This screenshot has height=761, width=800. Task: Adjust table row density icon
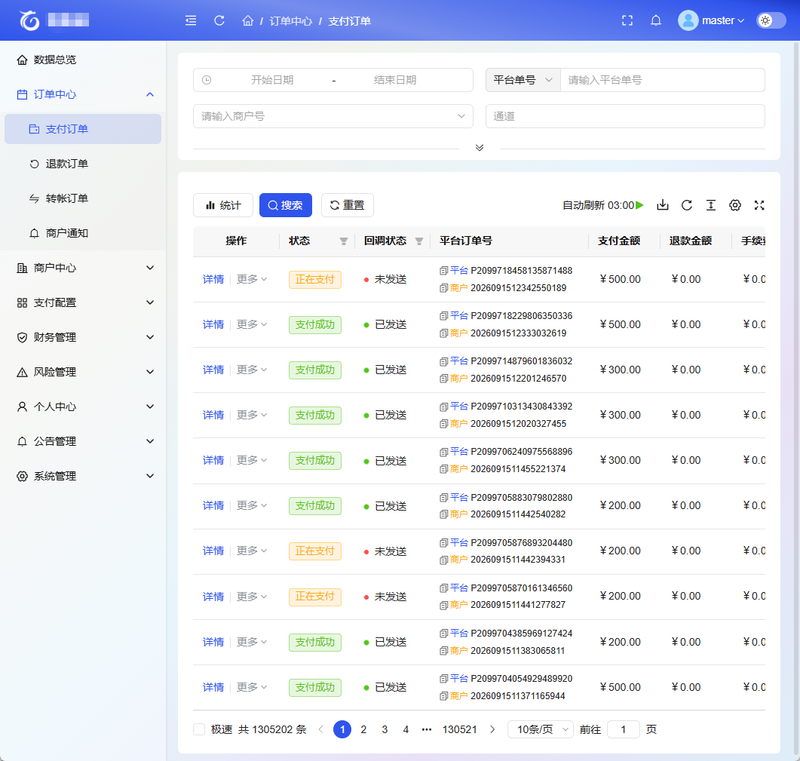pos(711,205)
